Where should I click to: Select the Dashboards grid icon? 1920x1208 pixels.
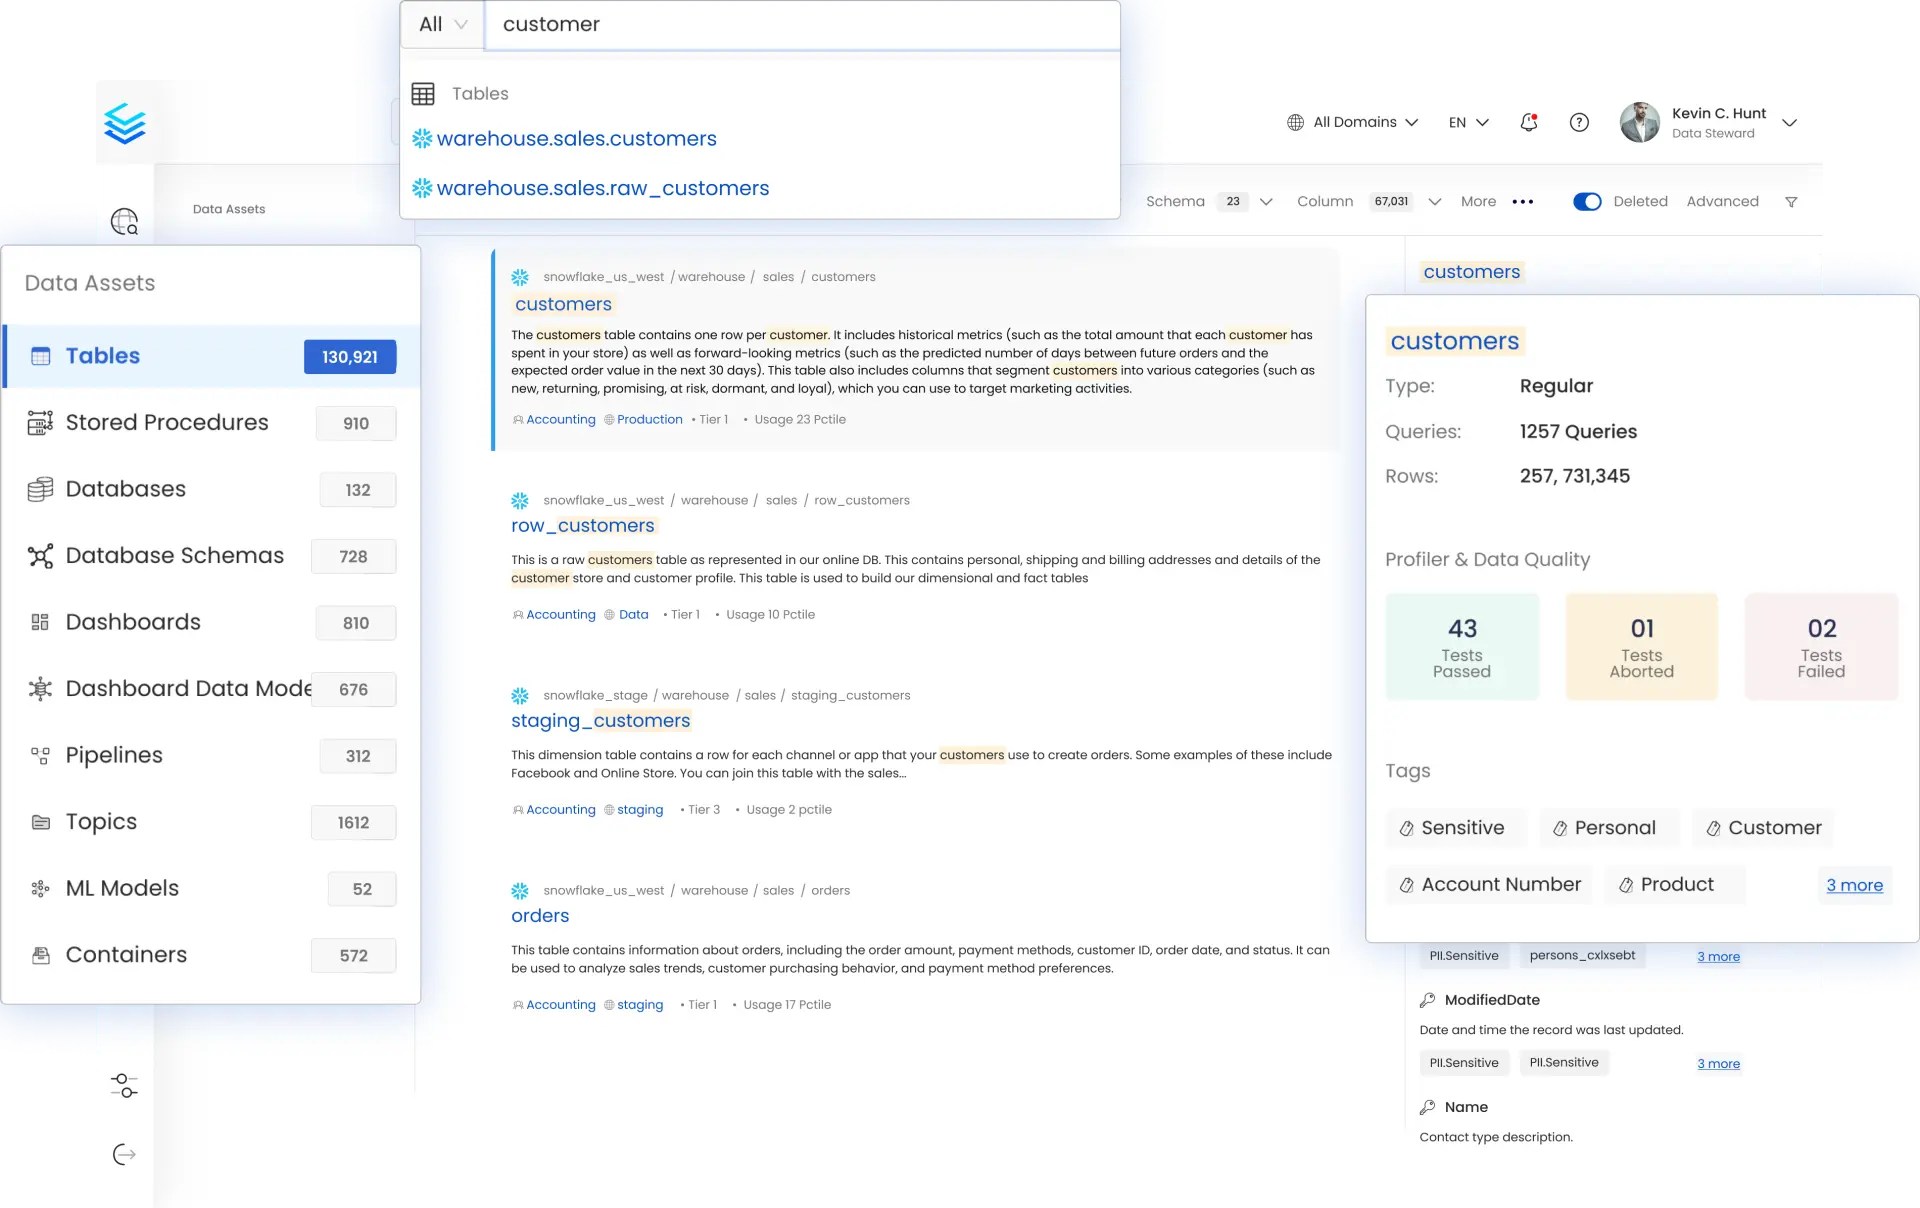click(x=40, y=622)
